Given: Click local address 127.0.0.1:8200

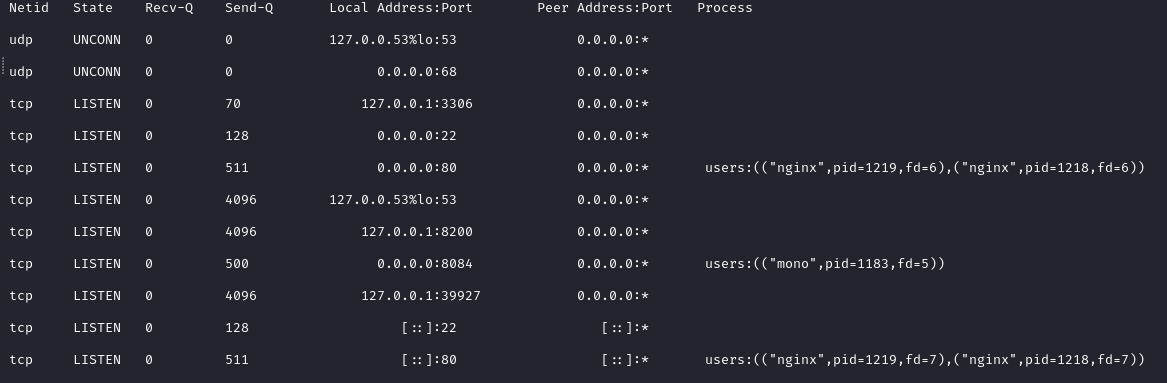Looking at the screenshot, I should pyautogui.click(x=417, y=231).
